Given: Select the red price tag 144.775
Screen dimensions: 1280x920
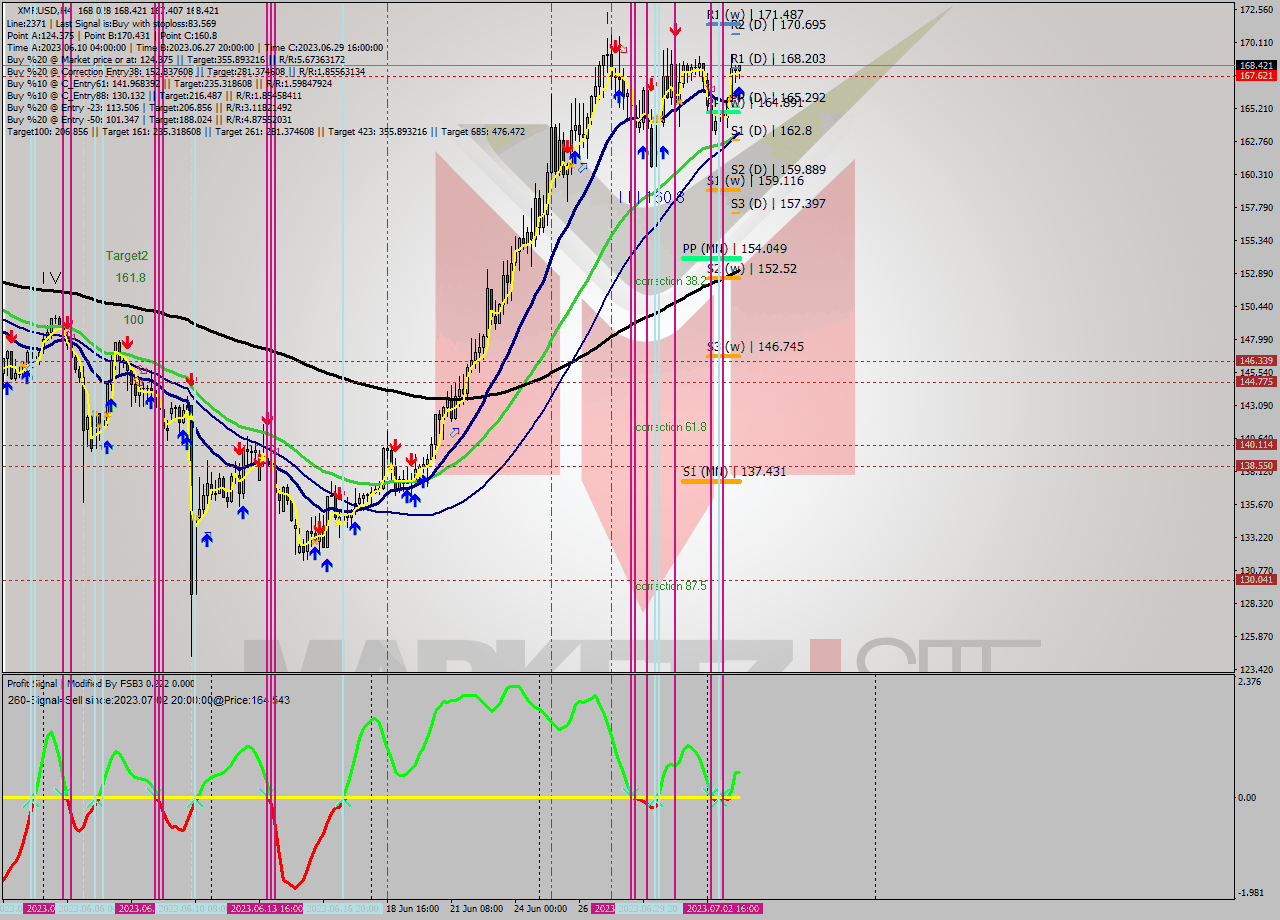Looking at the screenshot, I should point(1255,382).
